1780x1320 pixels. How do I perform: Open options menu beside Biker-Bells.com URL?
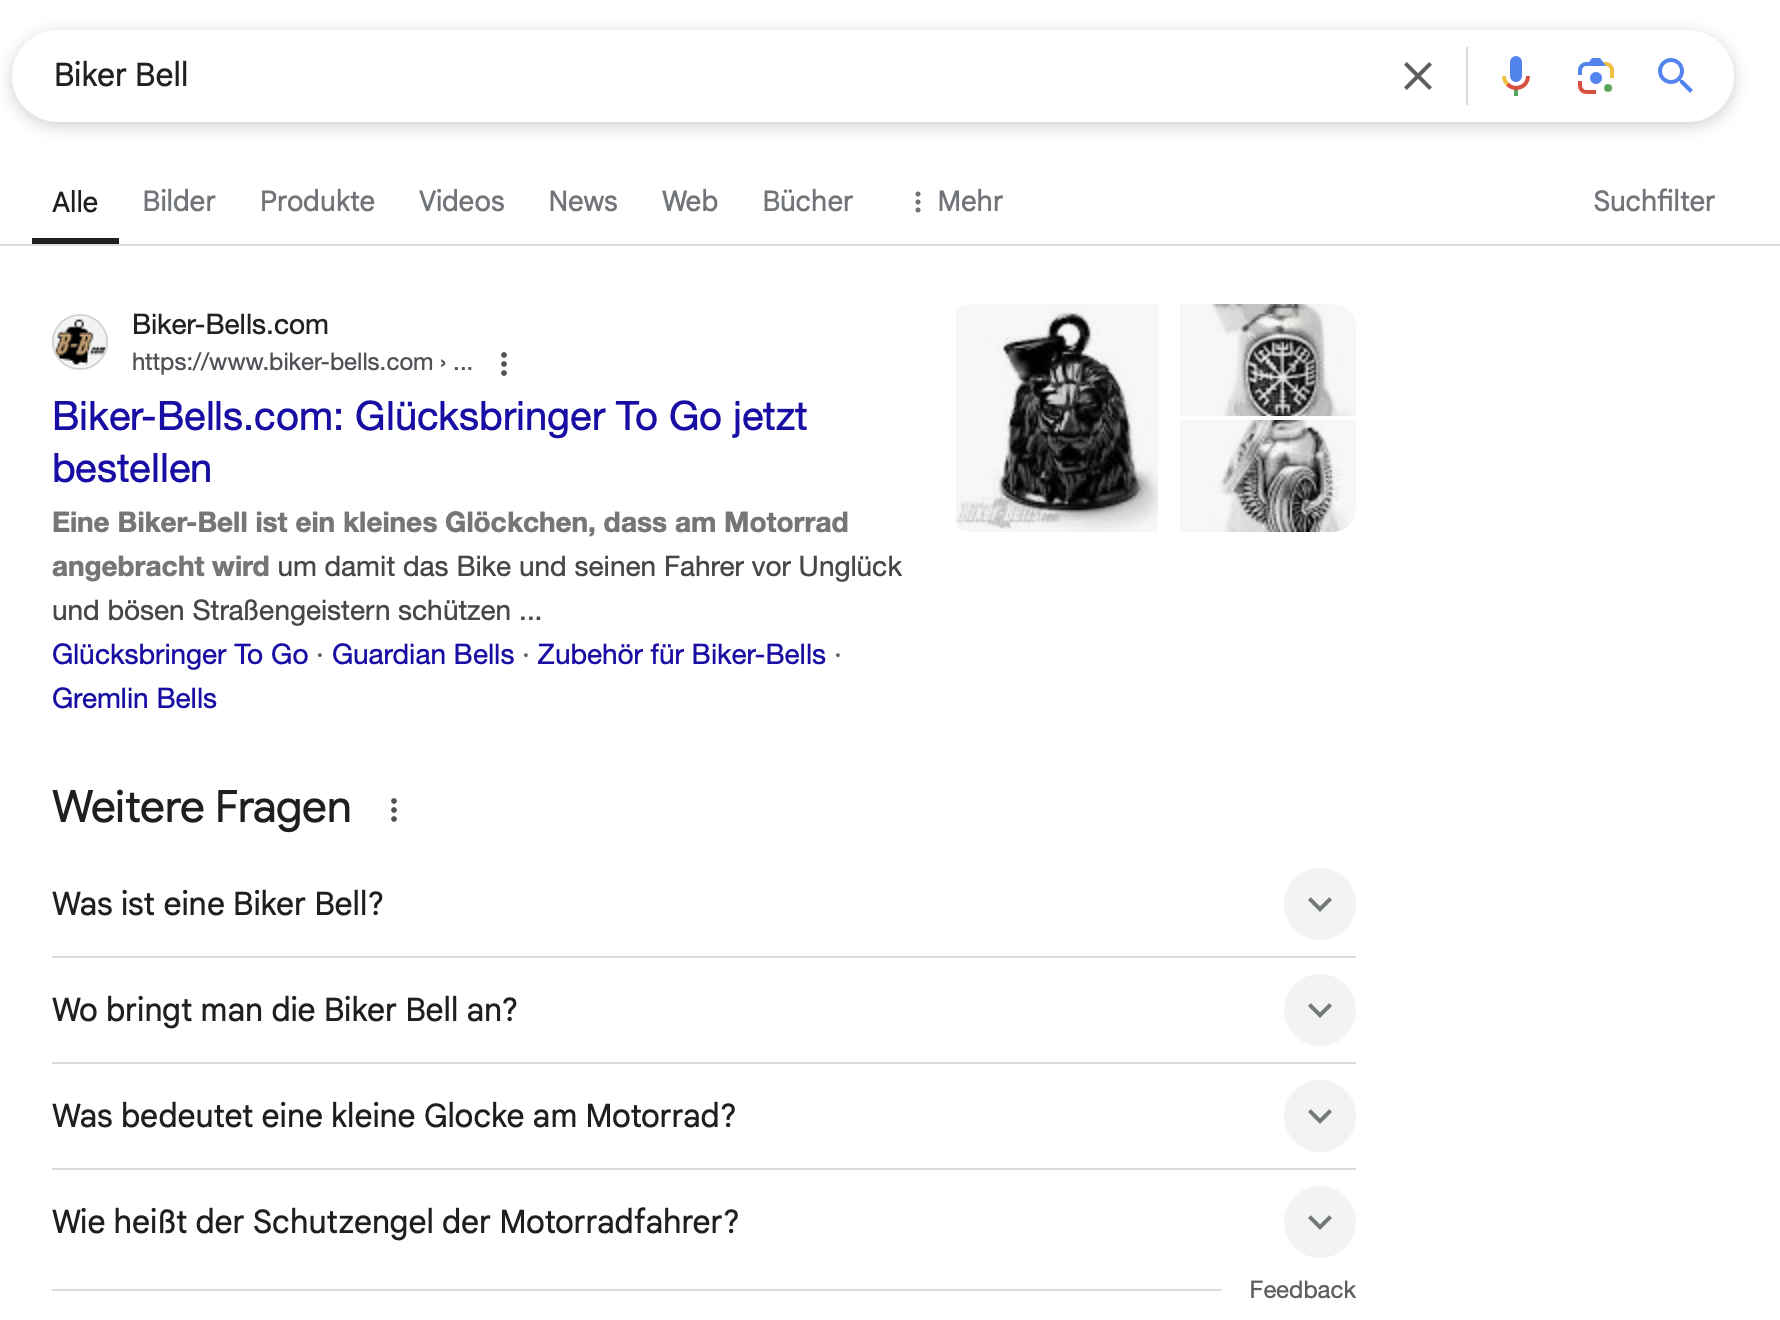[504, 363]
